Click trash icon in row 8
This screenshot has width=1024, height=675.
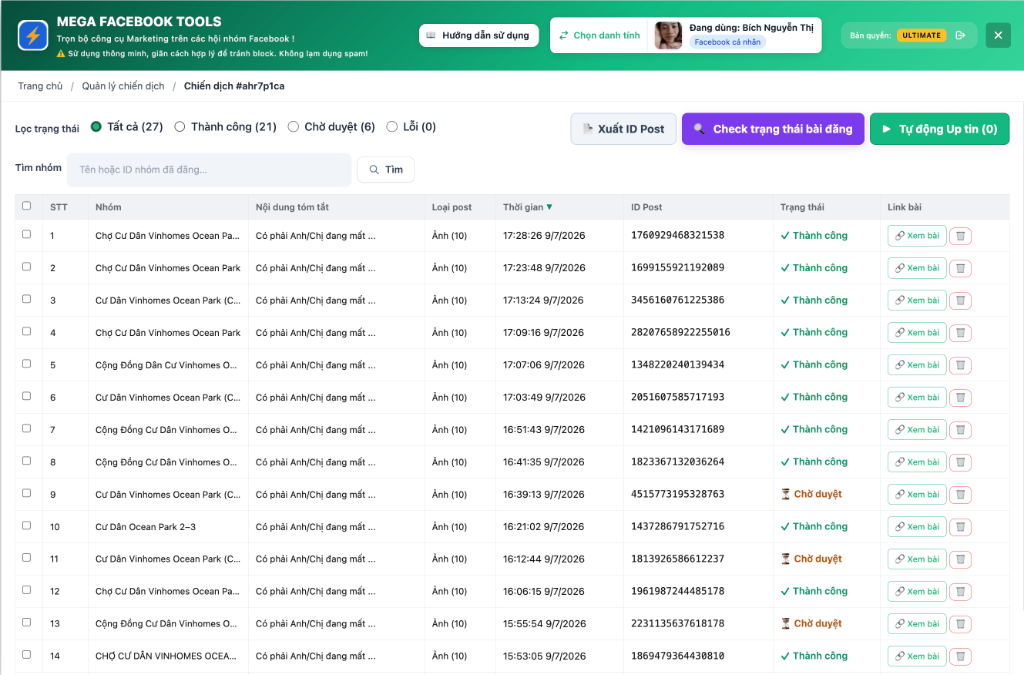click(x=961, y=462)
